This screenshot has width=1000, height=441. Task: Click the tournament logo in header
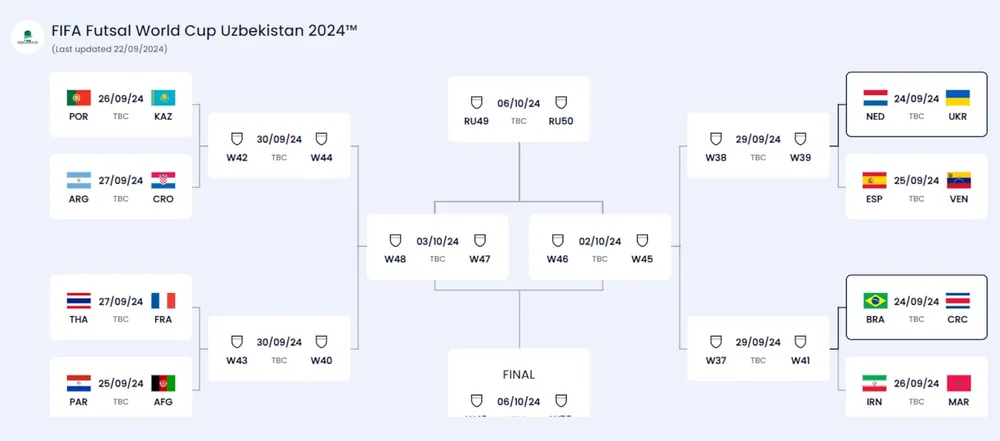(x=26, y=38)
